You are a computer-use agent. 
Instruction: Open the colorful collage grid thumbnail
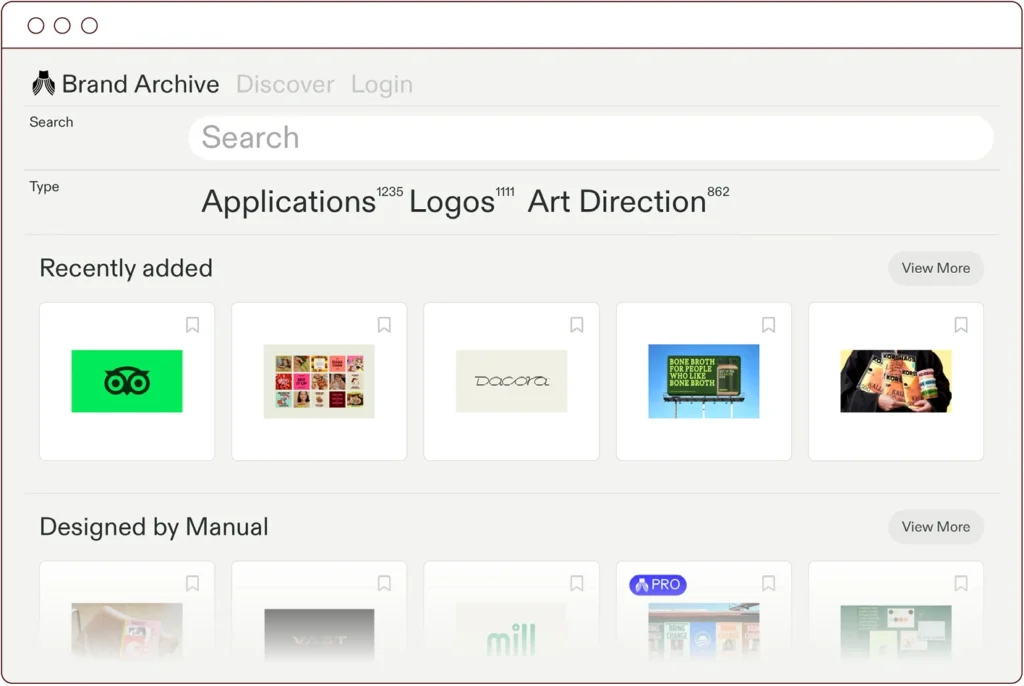pos(319,381)
